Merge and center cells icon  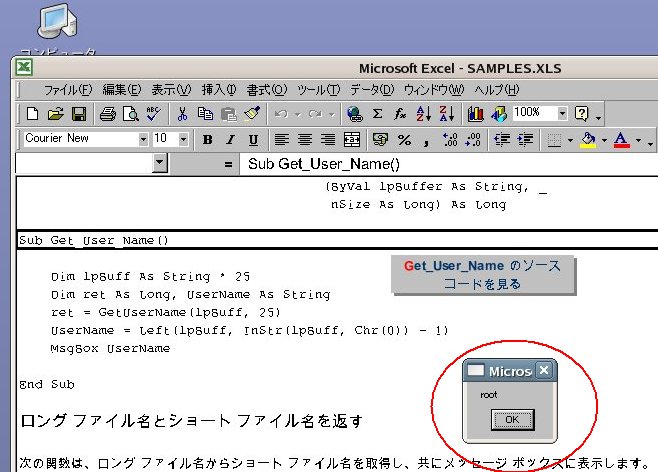click(x=352, y=139)
